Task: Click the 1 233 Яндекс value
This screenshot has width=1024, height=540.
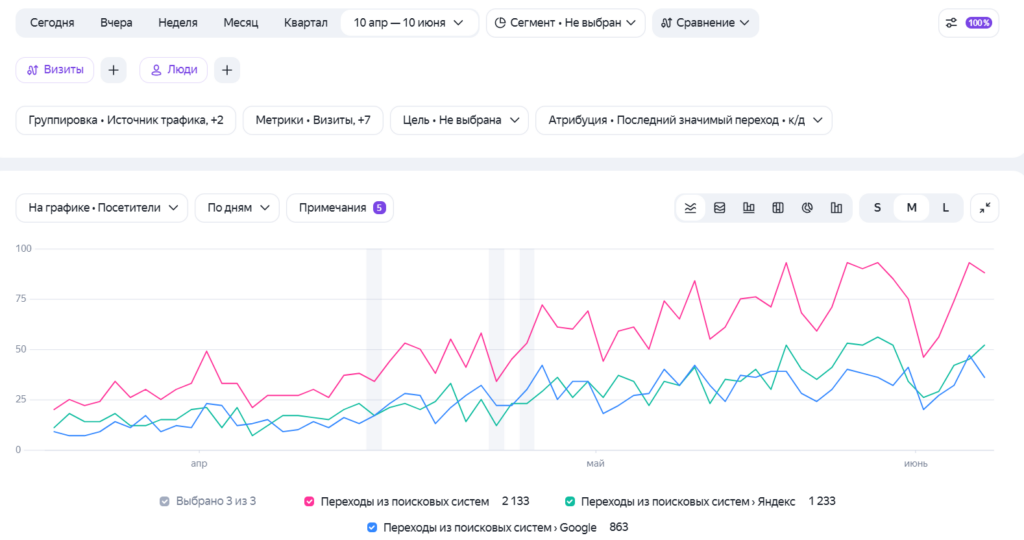Action: 822,501
